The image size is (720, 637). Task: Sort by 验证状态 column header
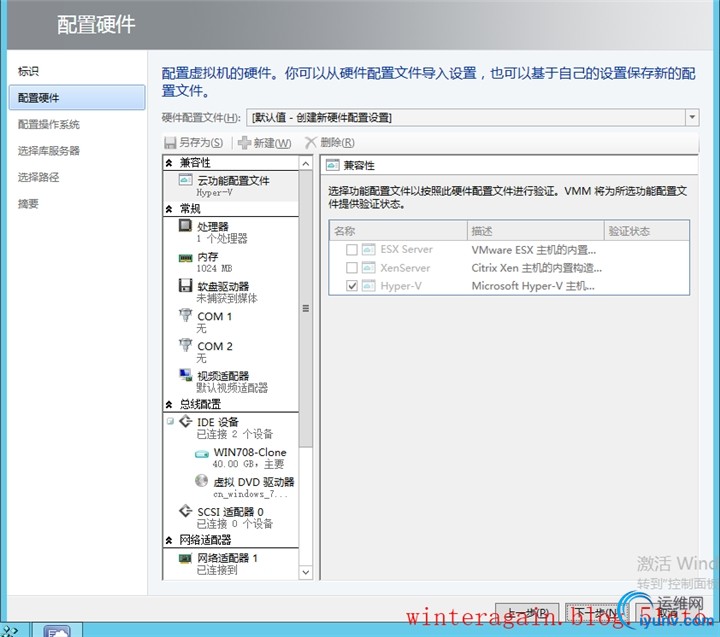[x=647, y=231]
